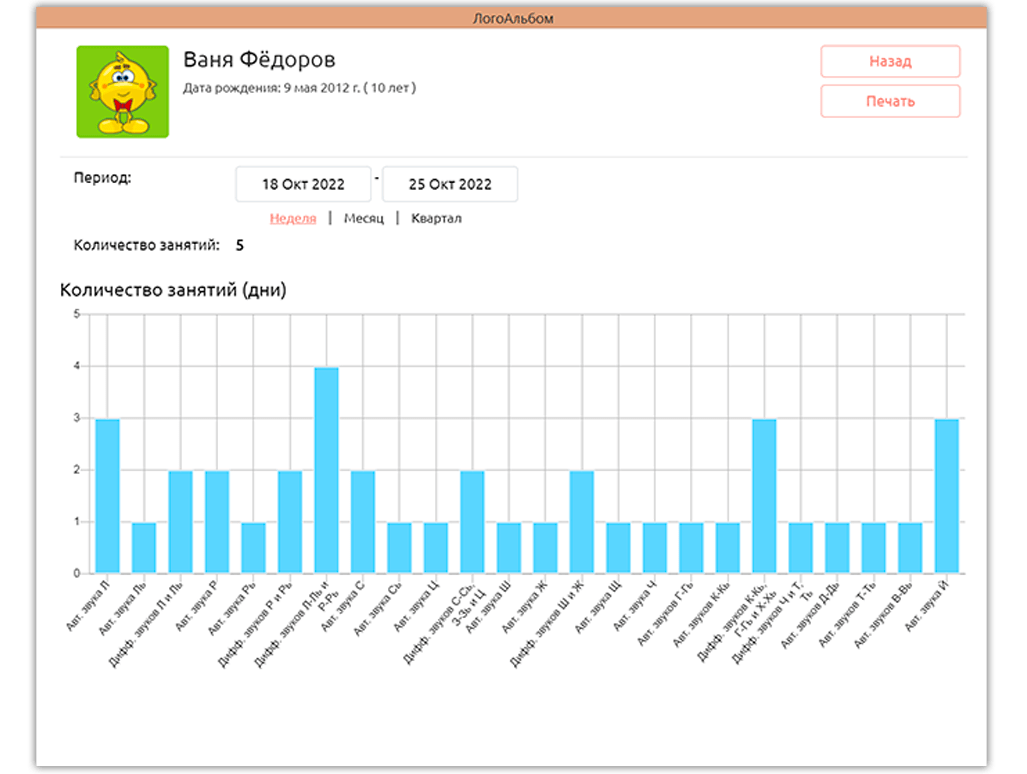Open the end date field 25 Окт 2022

point(450,184)
